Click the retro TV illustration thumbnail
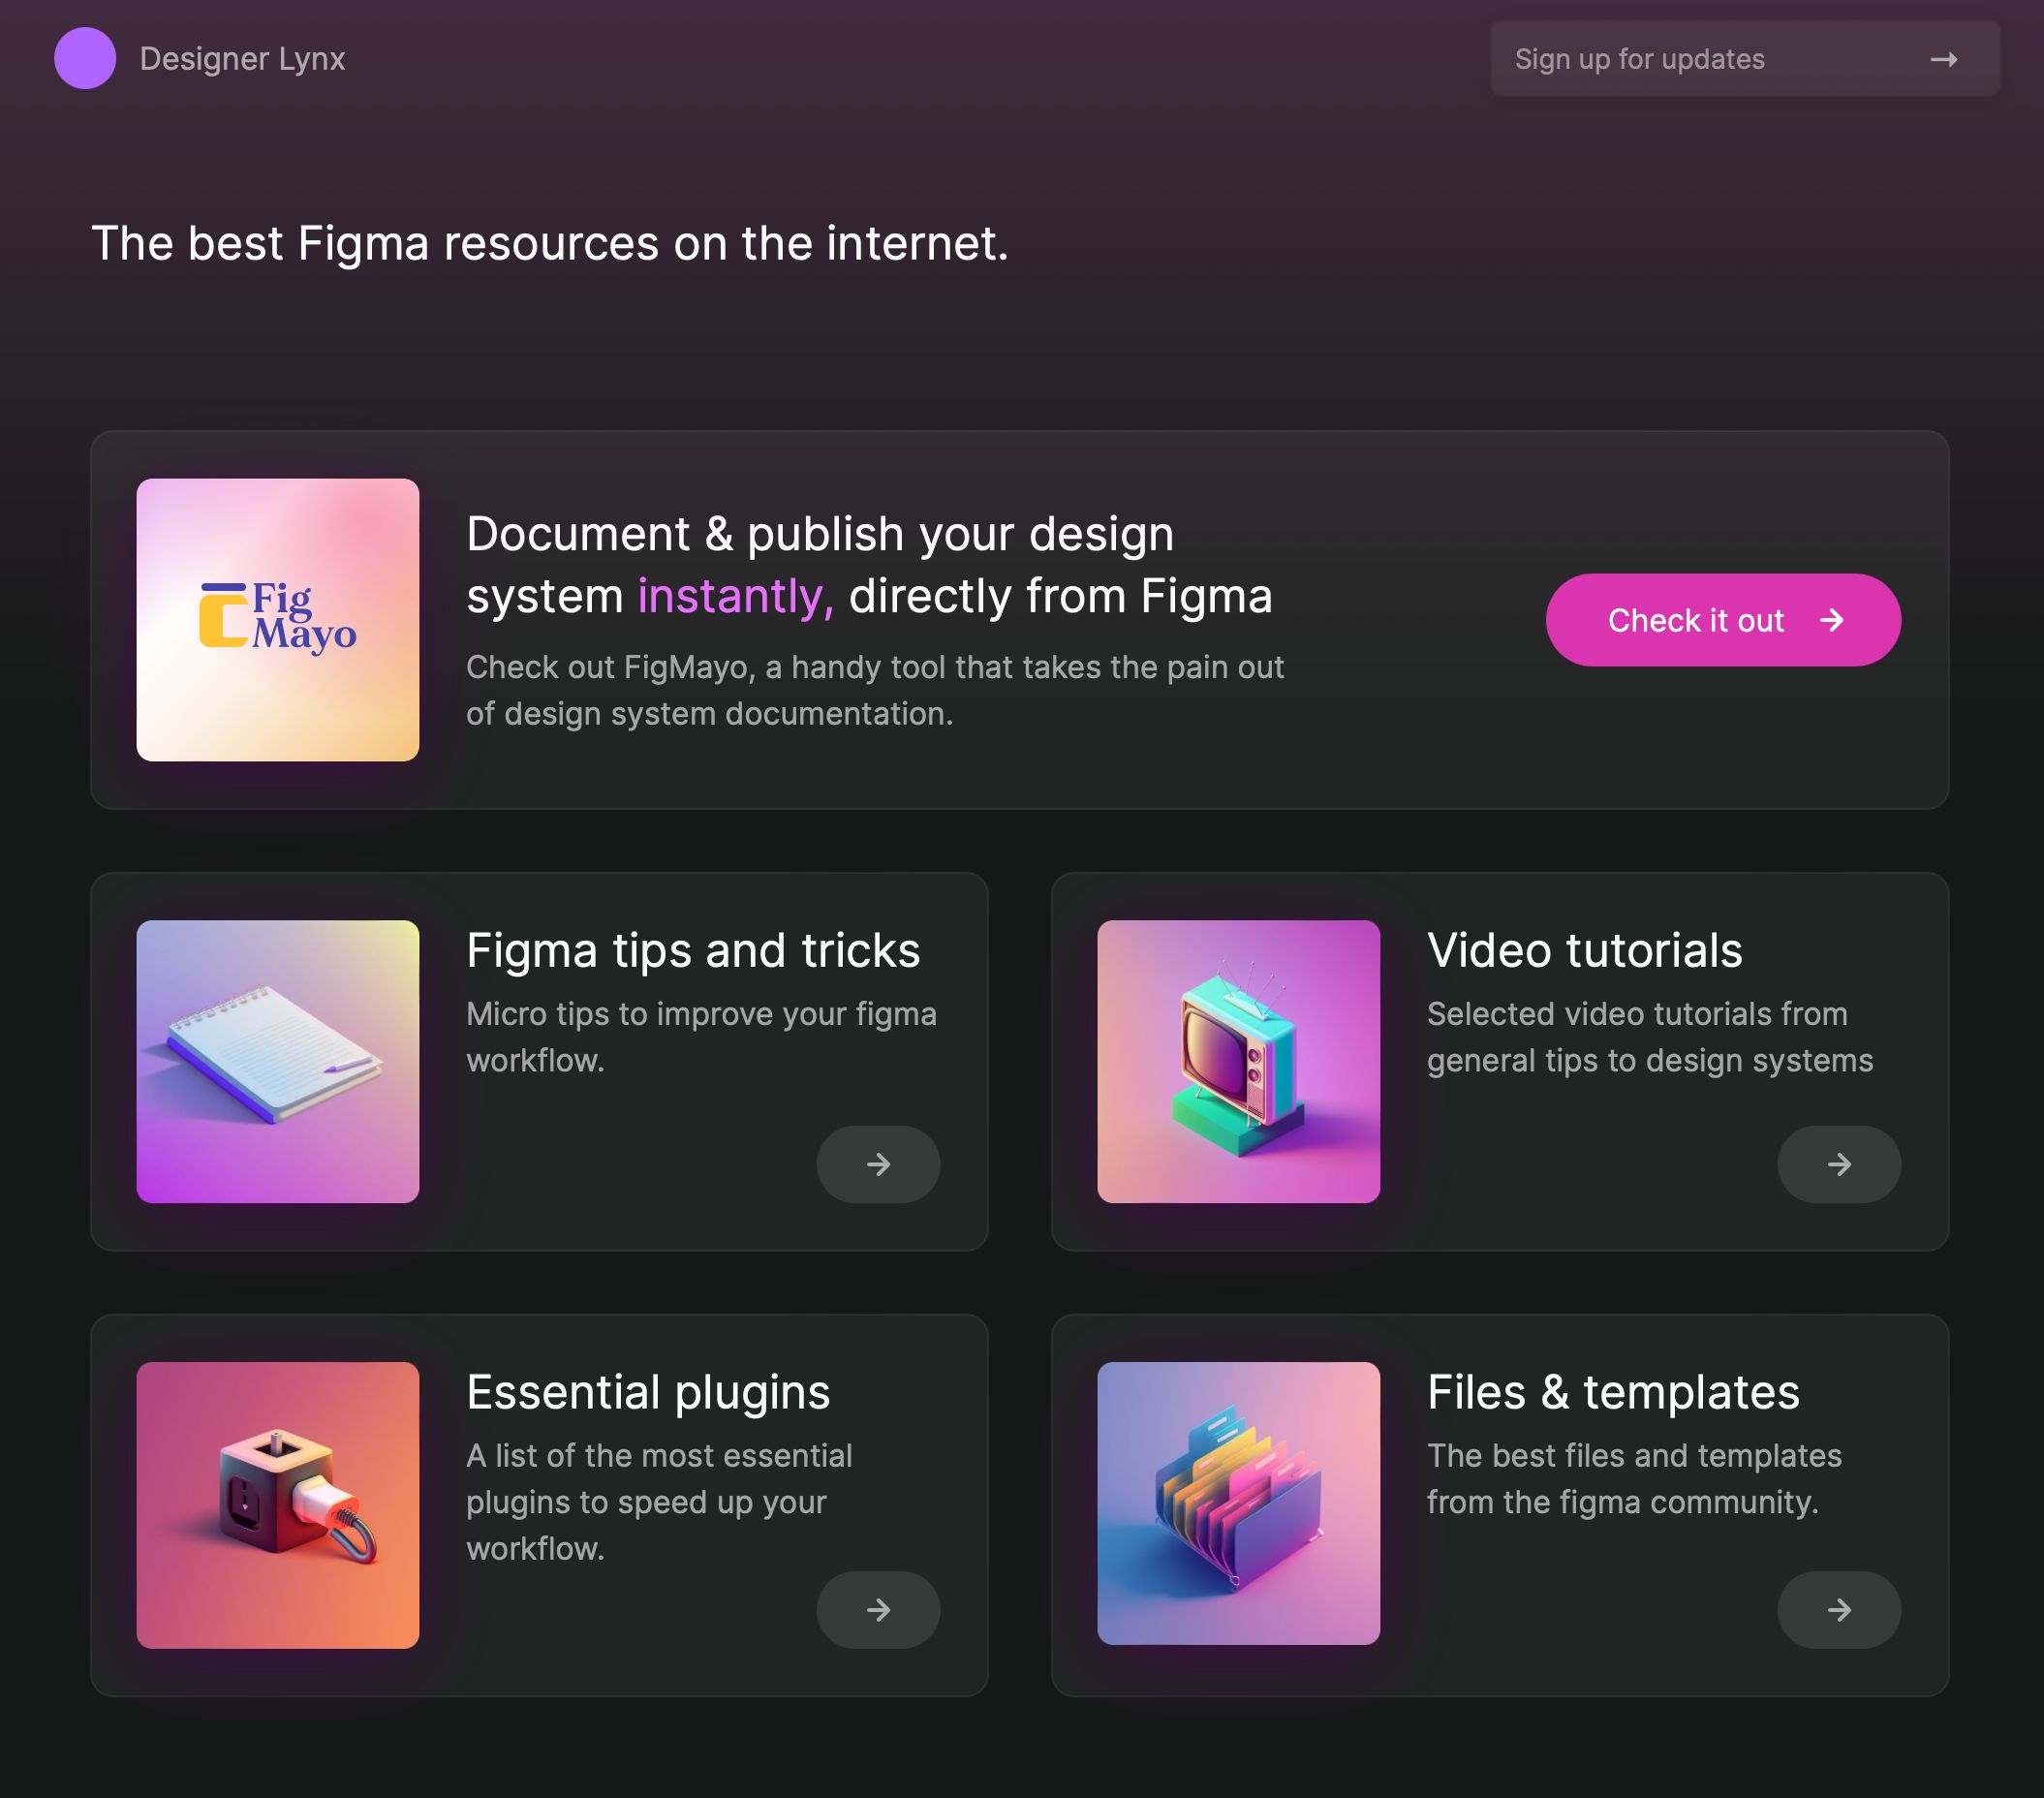 [1238, 1061]
